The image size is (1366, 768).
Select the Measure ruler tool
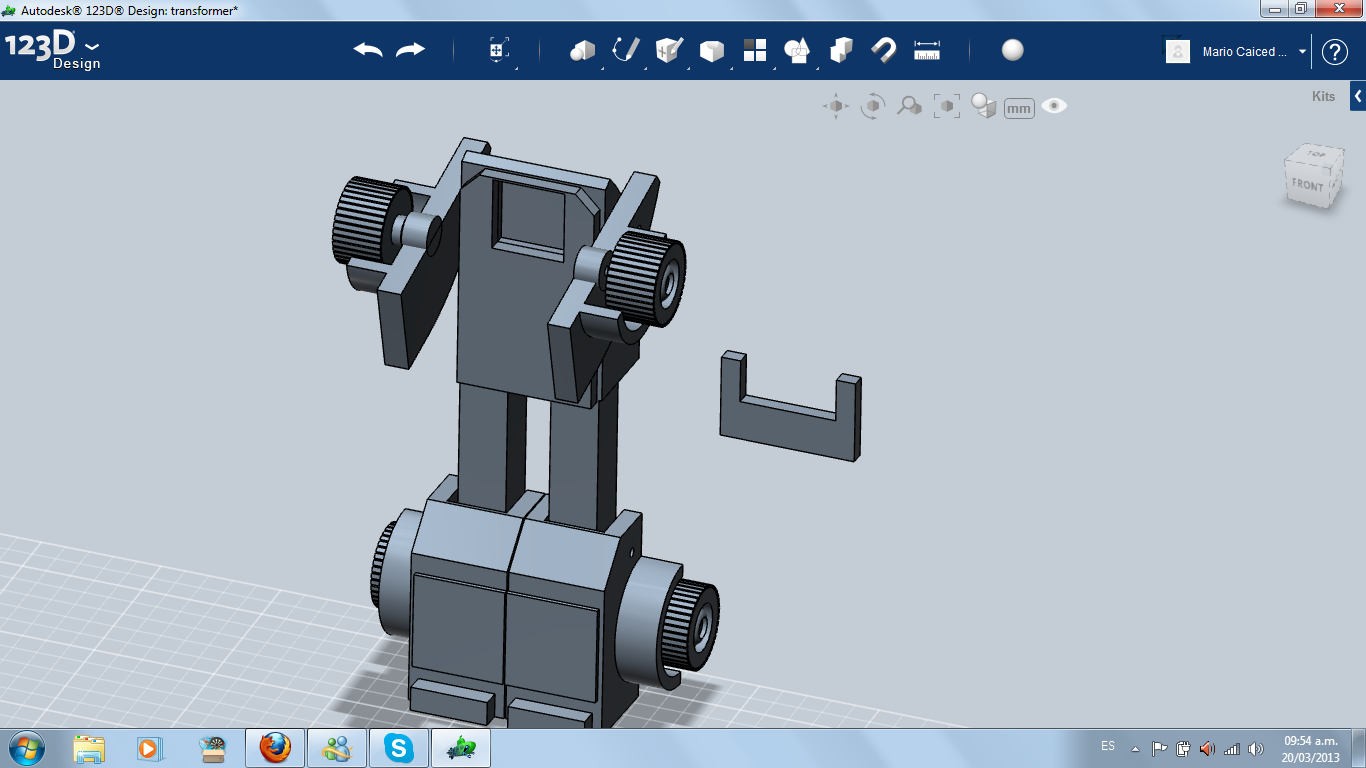tap(927, 50)
